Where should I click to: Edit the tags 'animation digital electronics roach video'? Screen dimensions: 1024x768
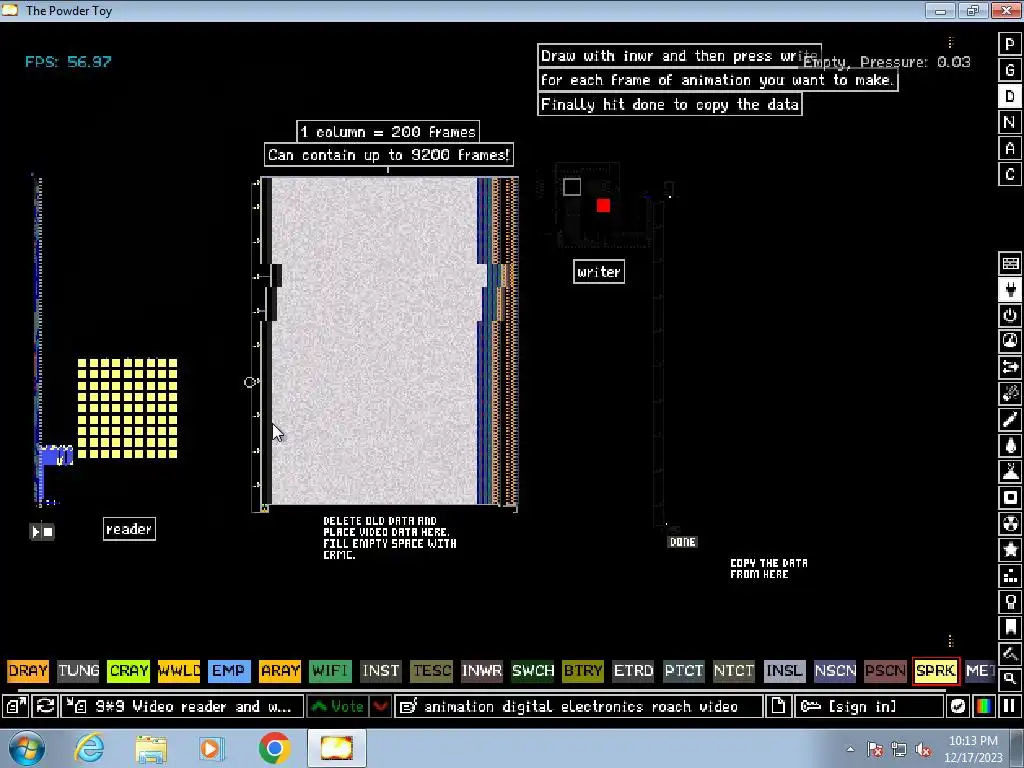[579, 706]
